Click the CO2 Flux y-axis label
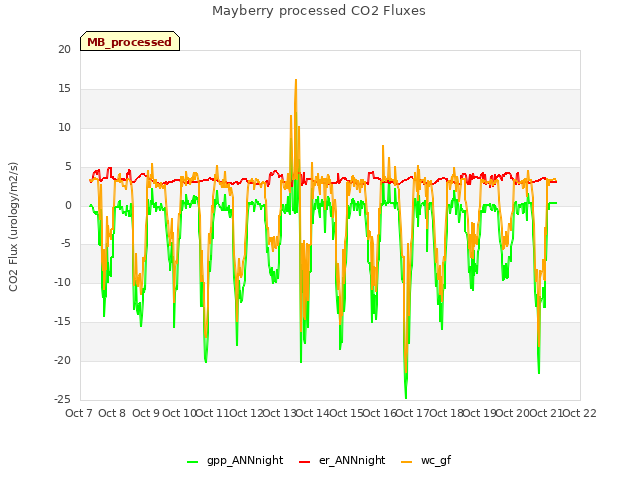 13,227
